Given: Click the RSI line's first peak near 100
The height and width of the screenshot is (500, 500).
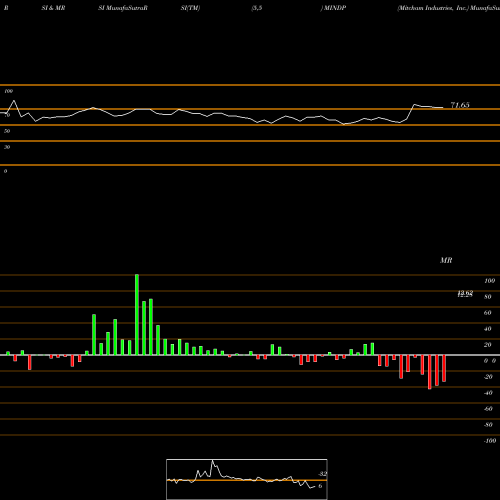Looking at the screenshot, I should [14, 100].
